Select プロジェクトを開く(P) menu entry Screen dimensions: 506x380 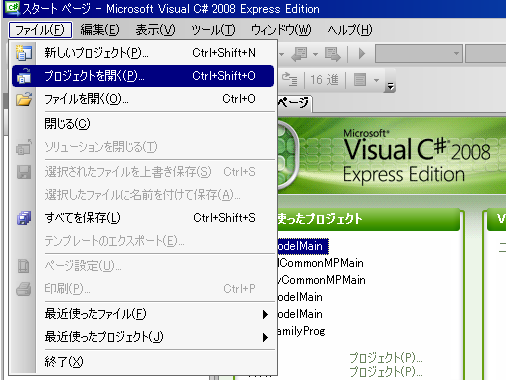[143, 76]
